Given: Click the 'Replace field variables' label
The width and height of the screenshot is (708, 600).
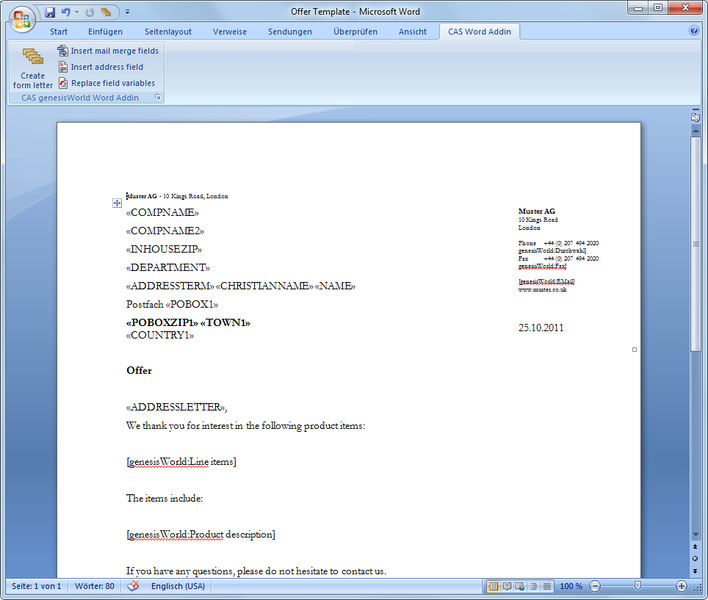Looking at the screenshot, I should [x=113, y=83].
